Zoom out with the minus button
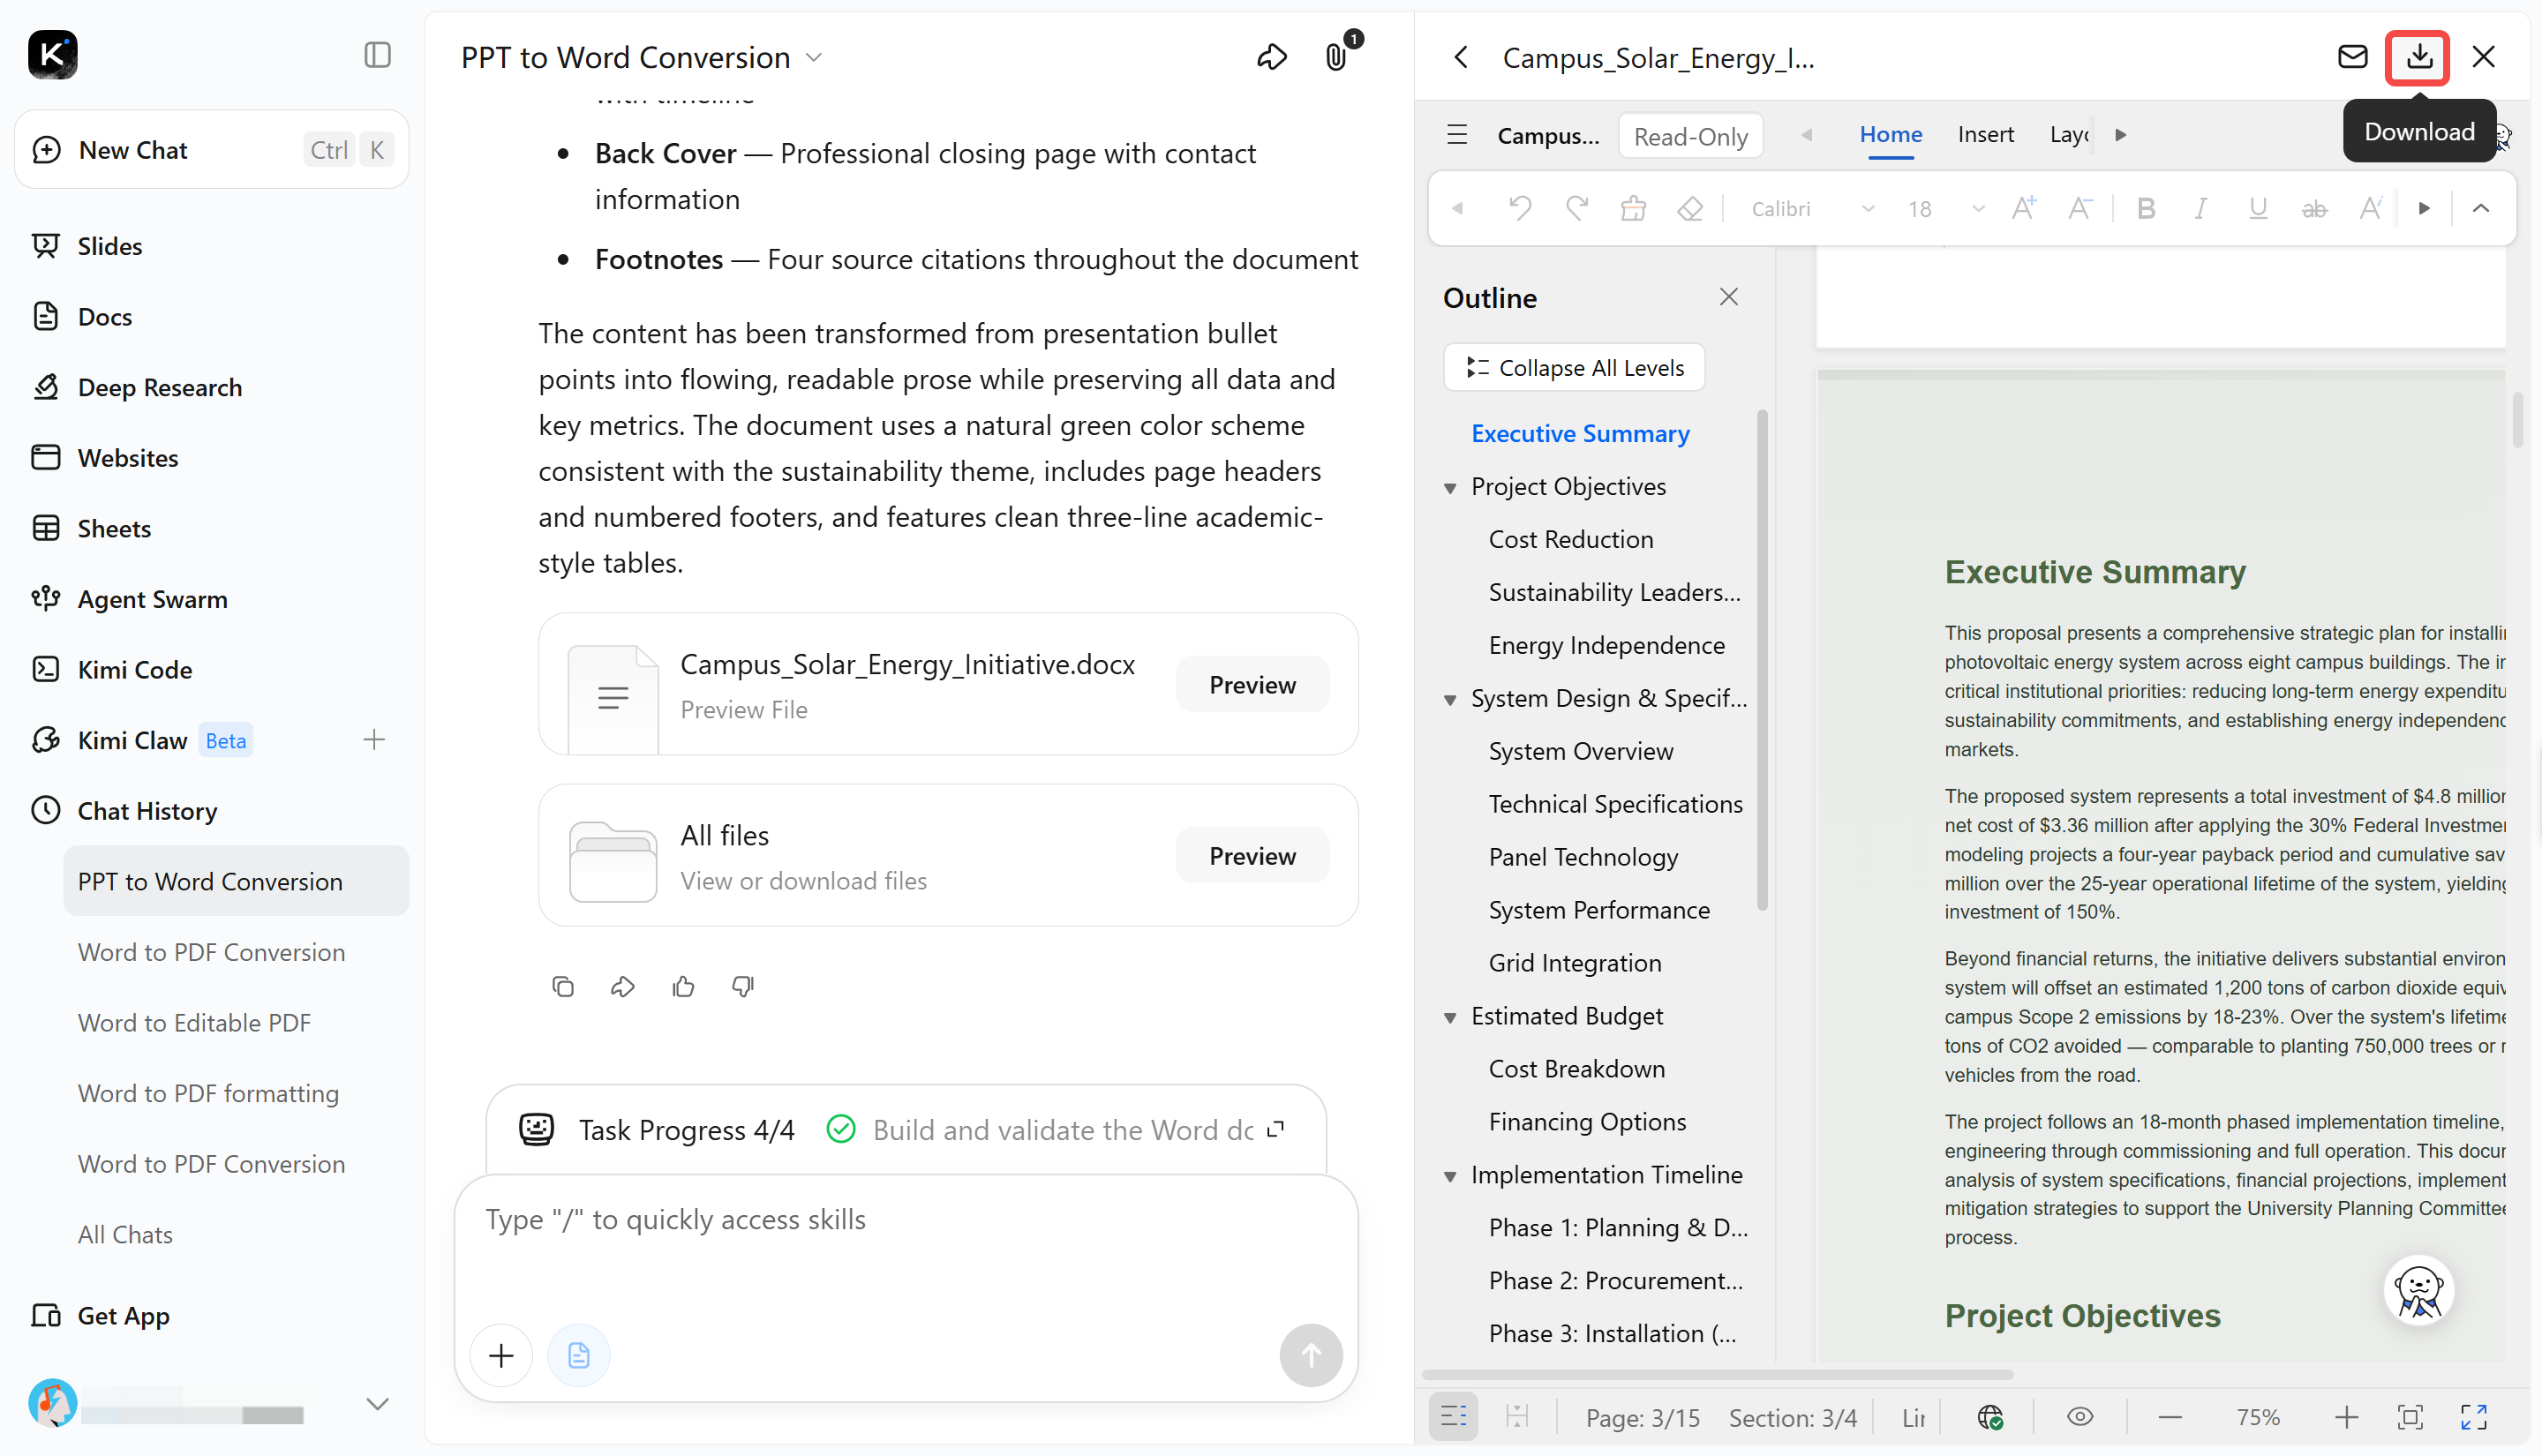The width and height of the screenshot is (2542, 1456). pyautogui.click(x=2169, y=1417)
